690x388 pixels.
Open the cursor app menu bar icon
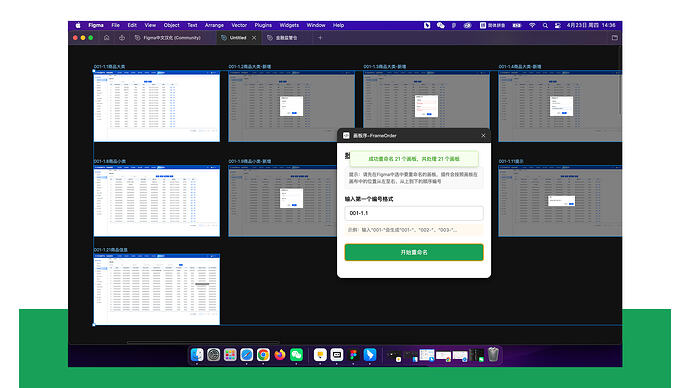pos(427,26)
